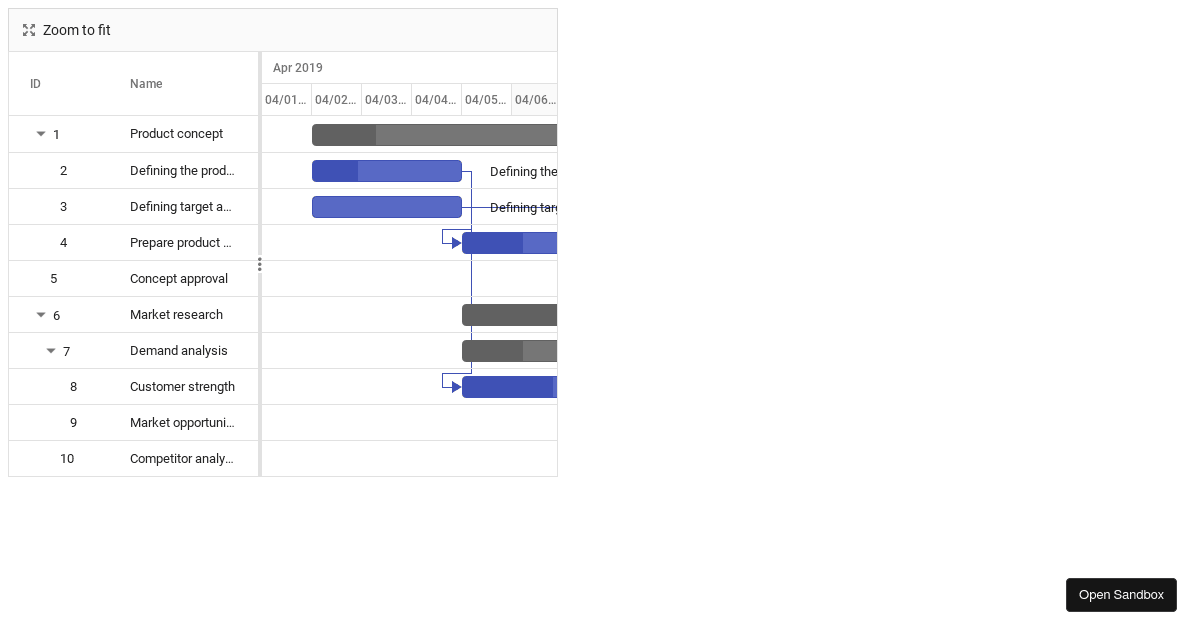Click the Demand analysis summary bar
This screenshot has height=630, width=1200.
(509, 351)
